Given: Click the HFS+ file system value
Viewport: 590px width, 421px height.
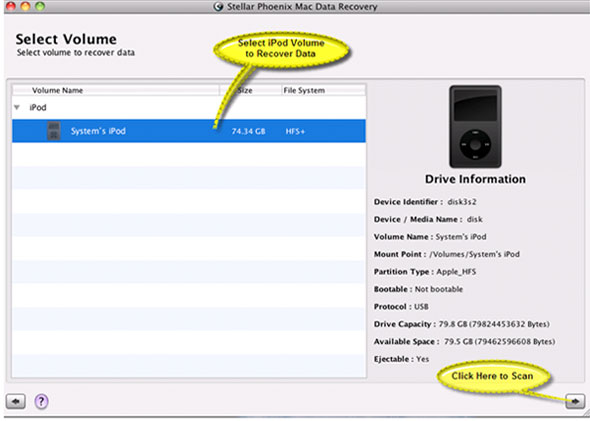Looking at the screenshot, I should click(295, 131).
